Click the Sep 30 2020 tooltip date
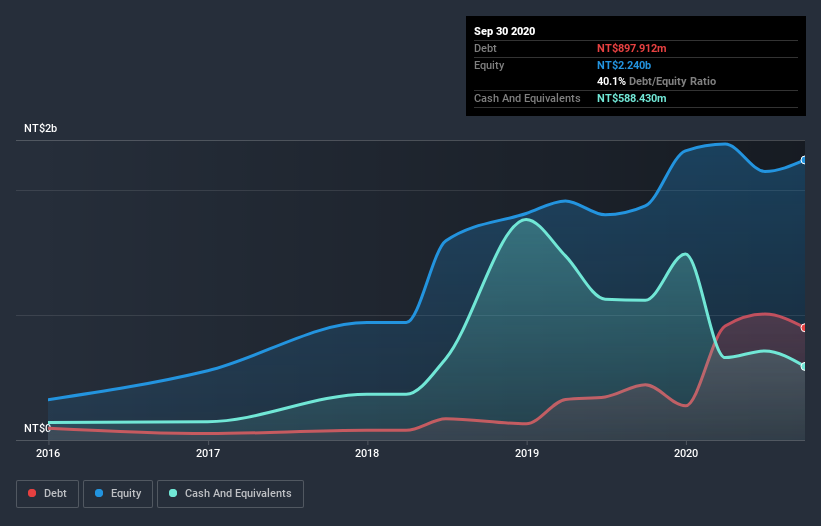 coord(505,31)
